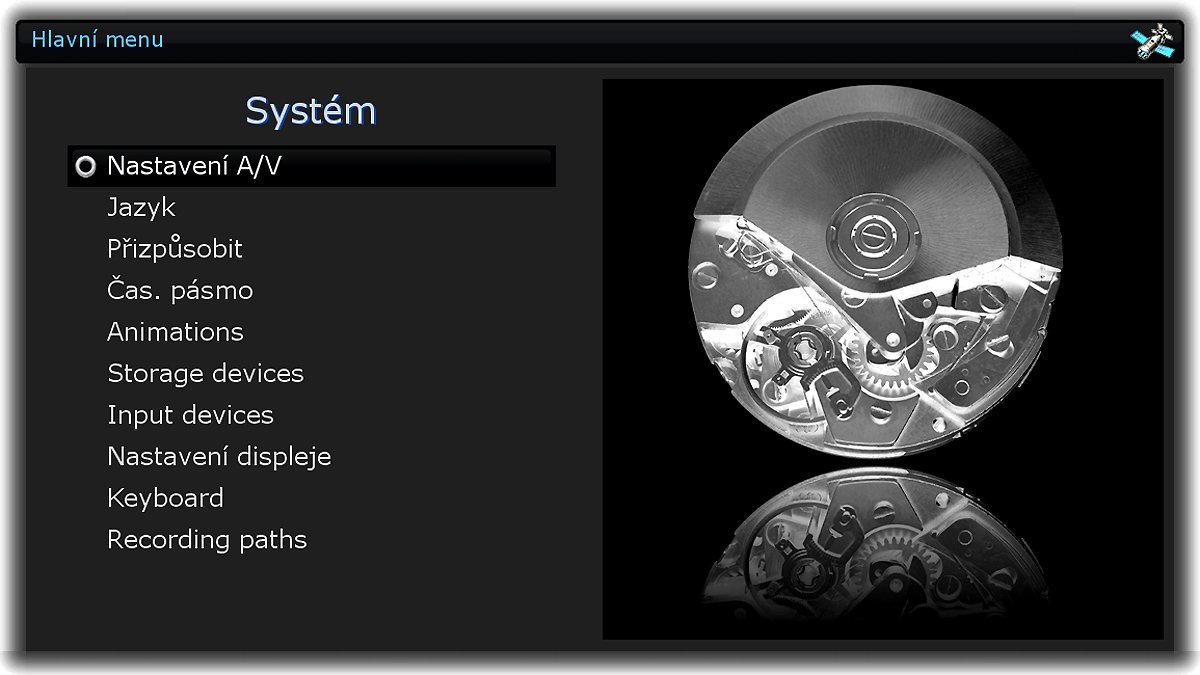Open Čas. pásmo time zone settings

coord(180,291)
